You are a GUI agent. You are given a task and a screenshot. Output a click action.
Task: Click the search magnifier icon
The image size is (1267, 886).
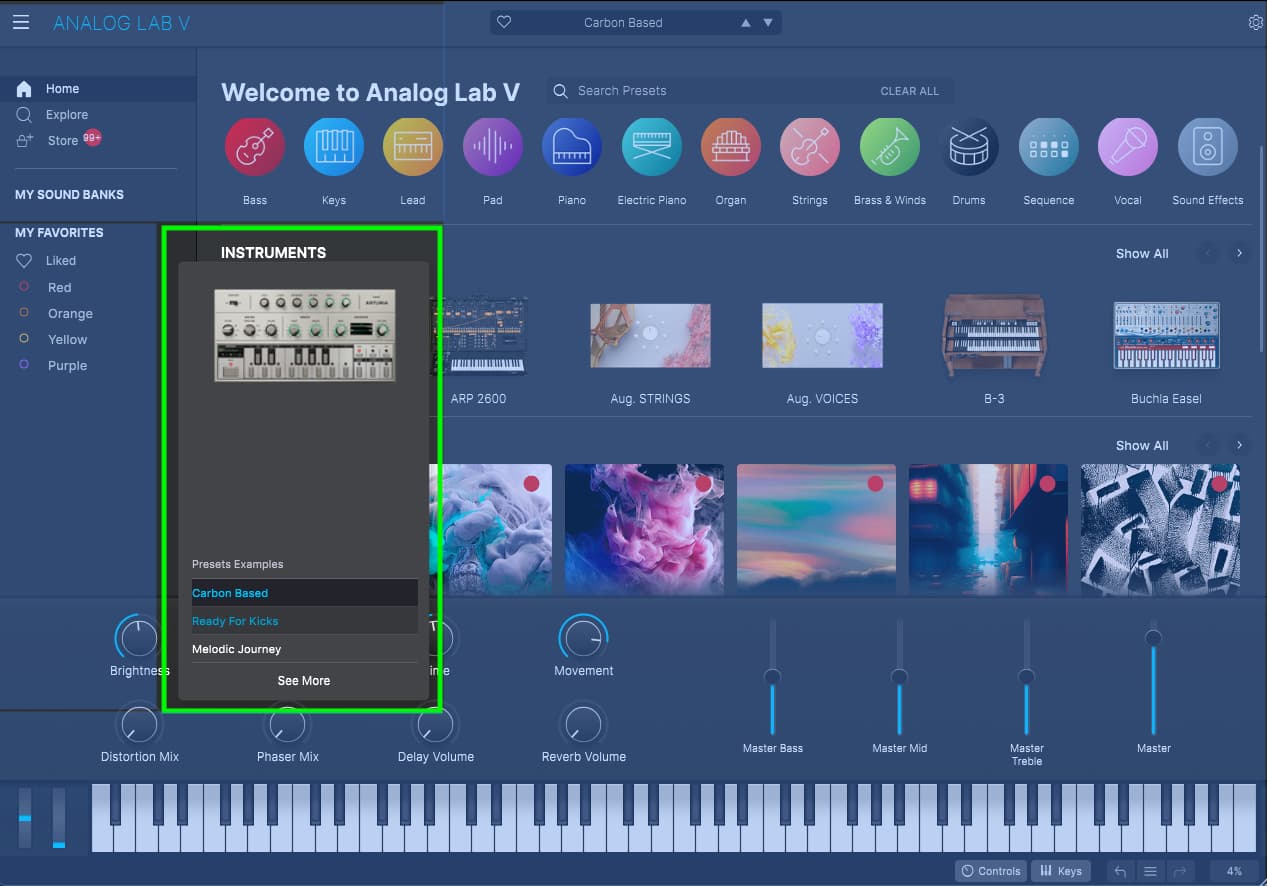pos(561,91)
